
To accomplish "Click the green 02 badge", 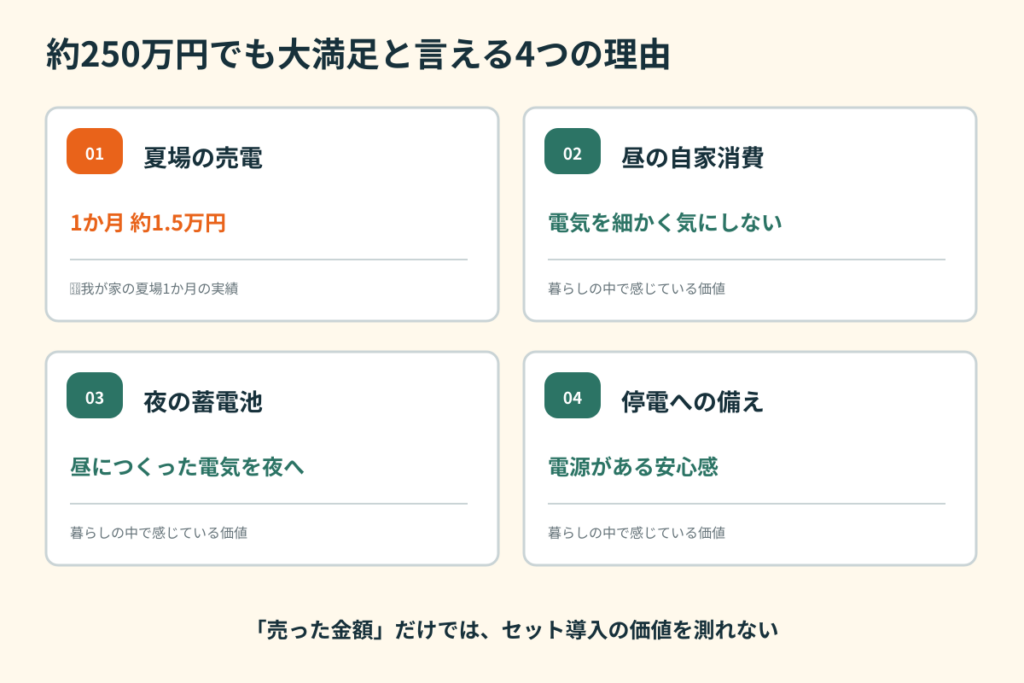I will tap(573, 151).
